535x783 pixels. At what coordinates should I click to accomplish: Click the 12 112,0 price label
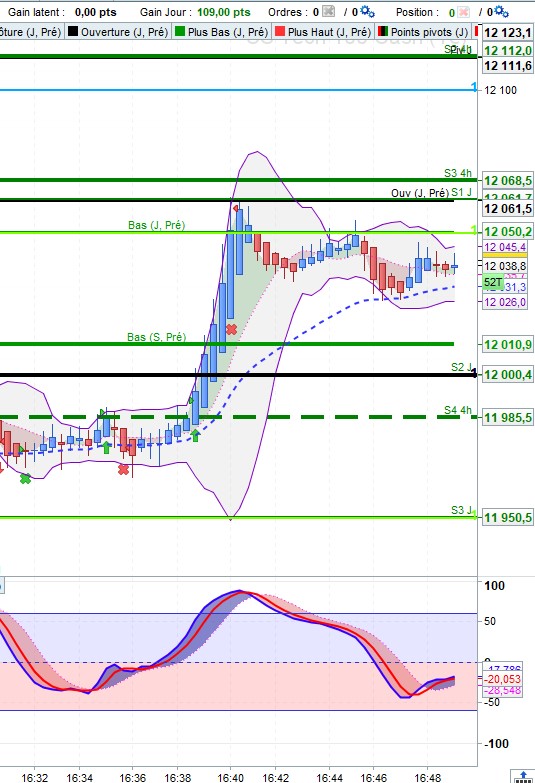point(508,50)
